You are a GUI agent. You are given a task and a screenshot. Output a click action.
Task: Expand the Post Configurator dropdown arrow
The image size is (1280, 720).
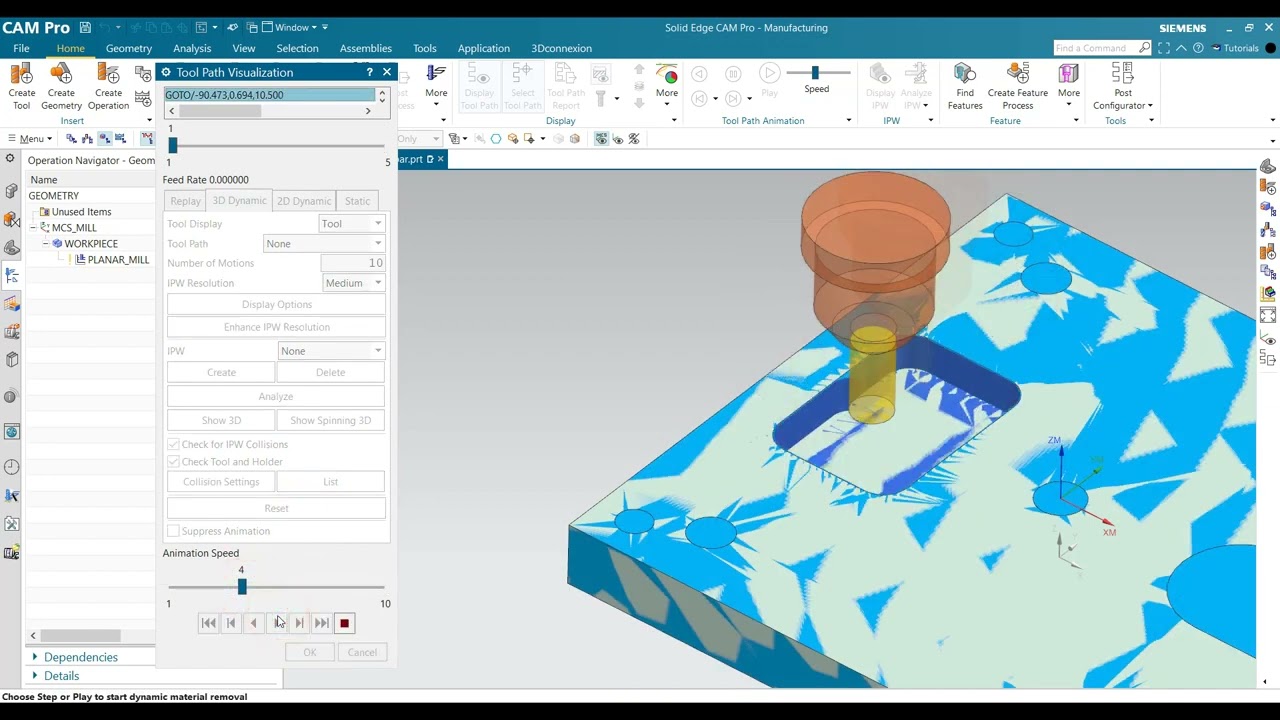[x=1150, y=106]
